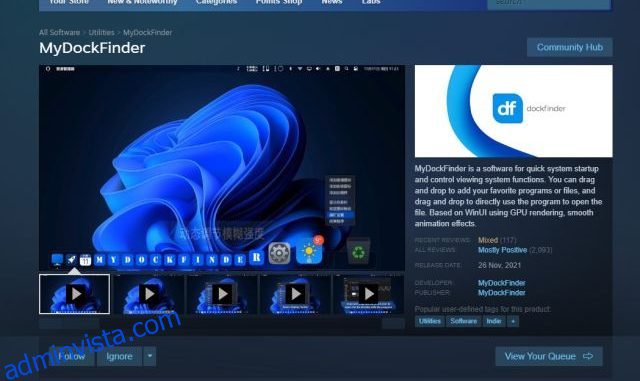Click the weather sun icon in dock
640x381 pixels.
(309, 251)
